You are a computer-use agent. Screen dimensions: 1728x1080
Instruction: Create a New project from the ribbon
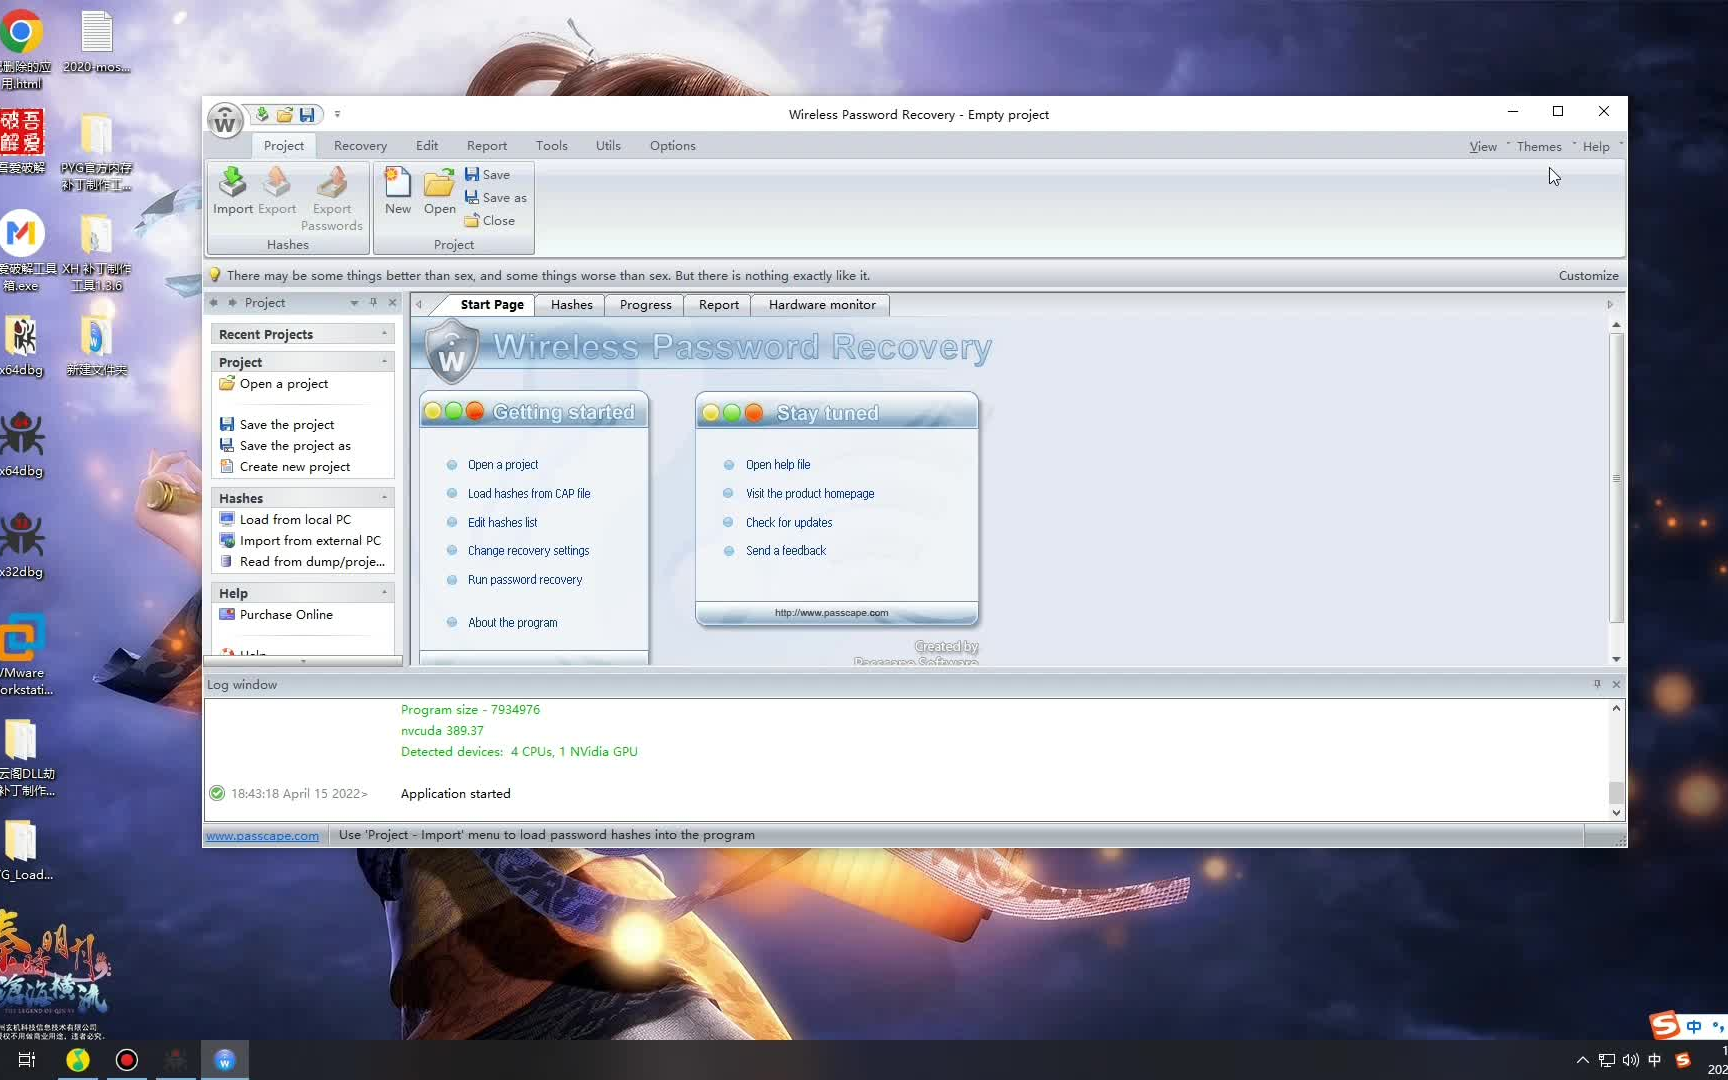398,191
